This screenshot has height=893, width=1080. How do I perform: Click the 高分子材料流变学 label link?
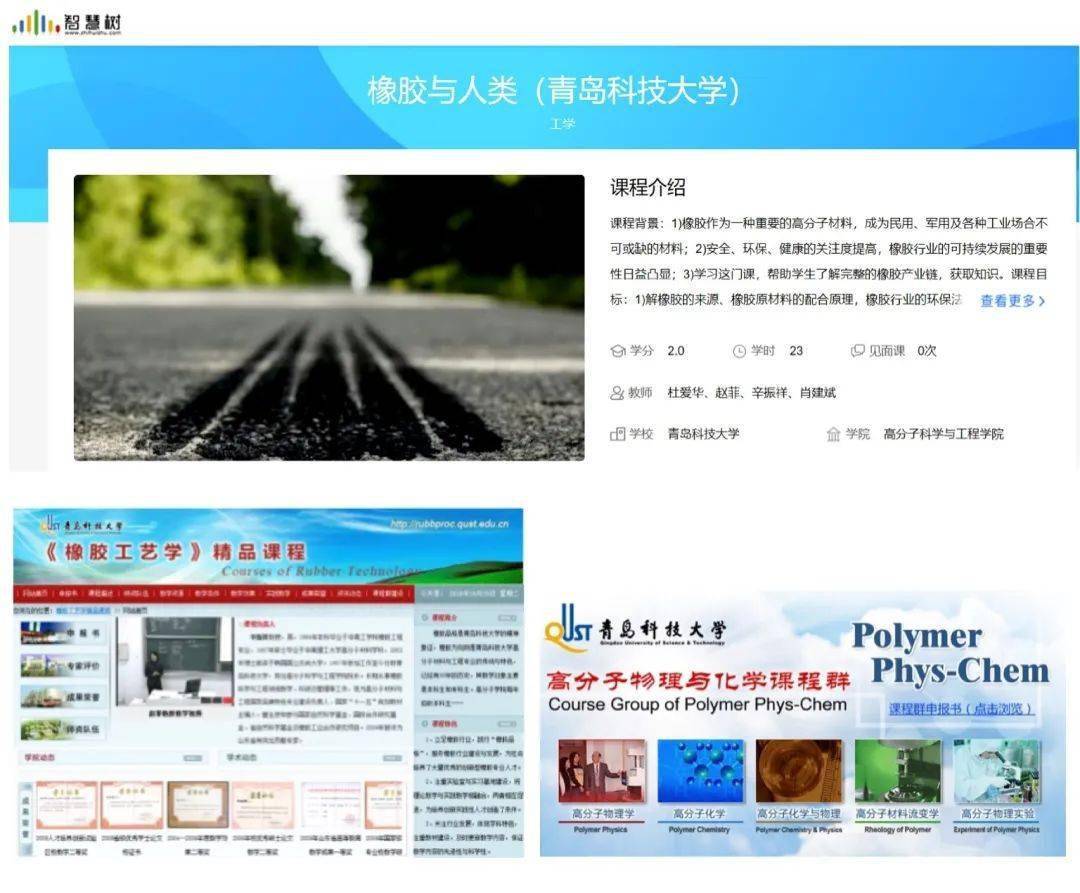pos(897,814)
